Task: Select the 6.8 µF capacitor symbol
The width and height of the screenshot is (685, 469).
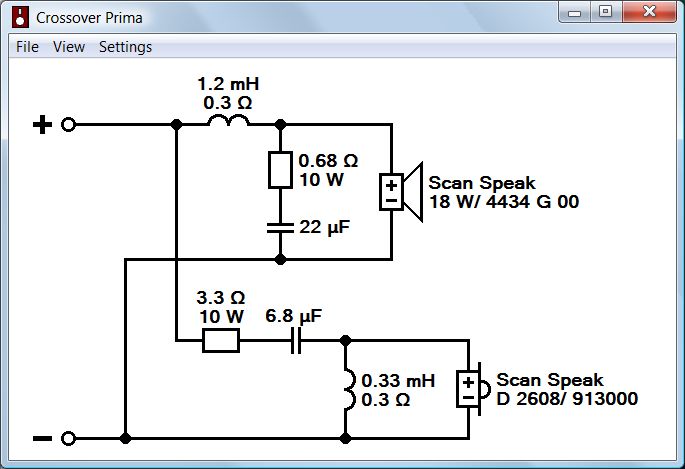Action: point(296,341)
